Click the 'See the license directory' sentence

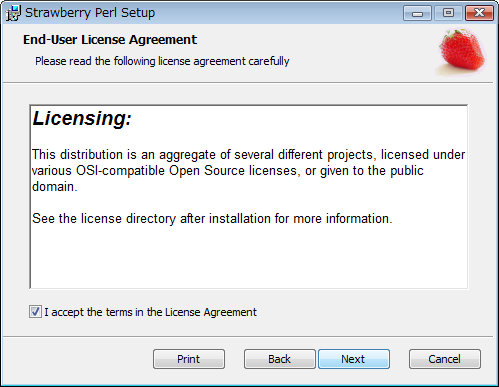point(212,219)
